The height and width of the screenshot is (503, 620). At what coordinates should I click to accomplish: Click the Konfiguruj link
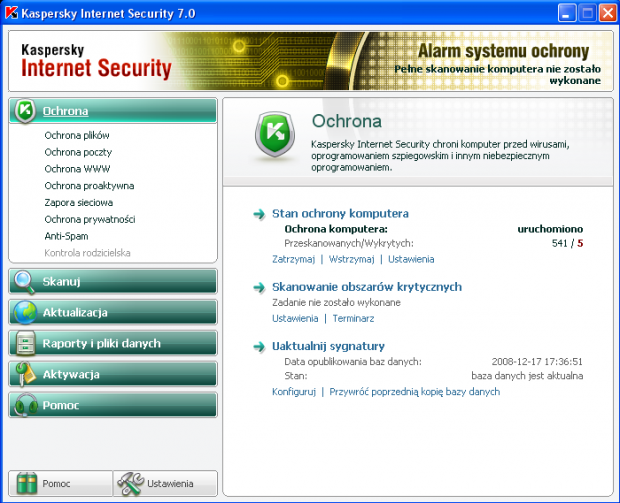pyautogui.click(x=294, y=391)
